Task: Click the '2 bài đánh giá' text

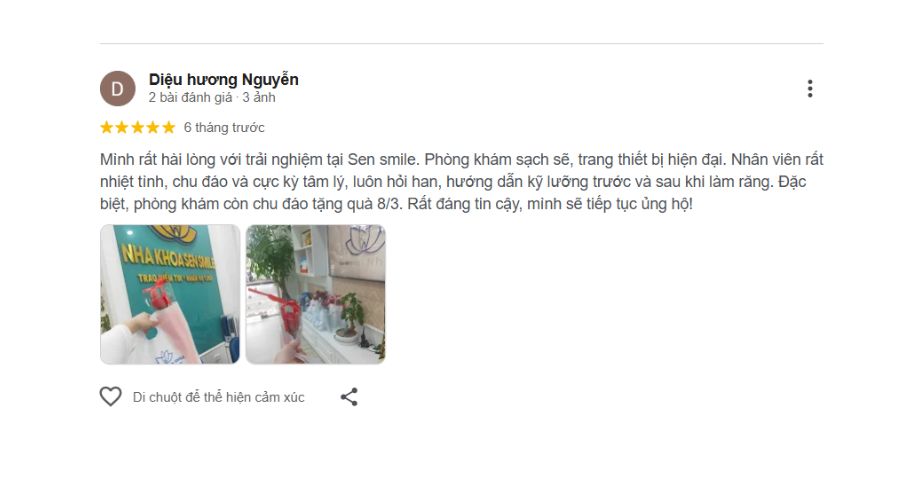Action: pos(190,98)
